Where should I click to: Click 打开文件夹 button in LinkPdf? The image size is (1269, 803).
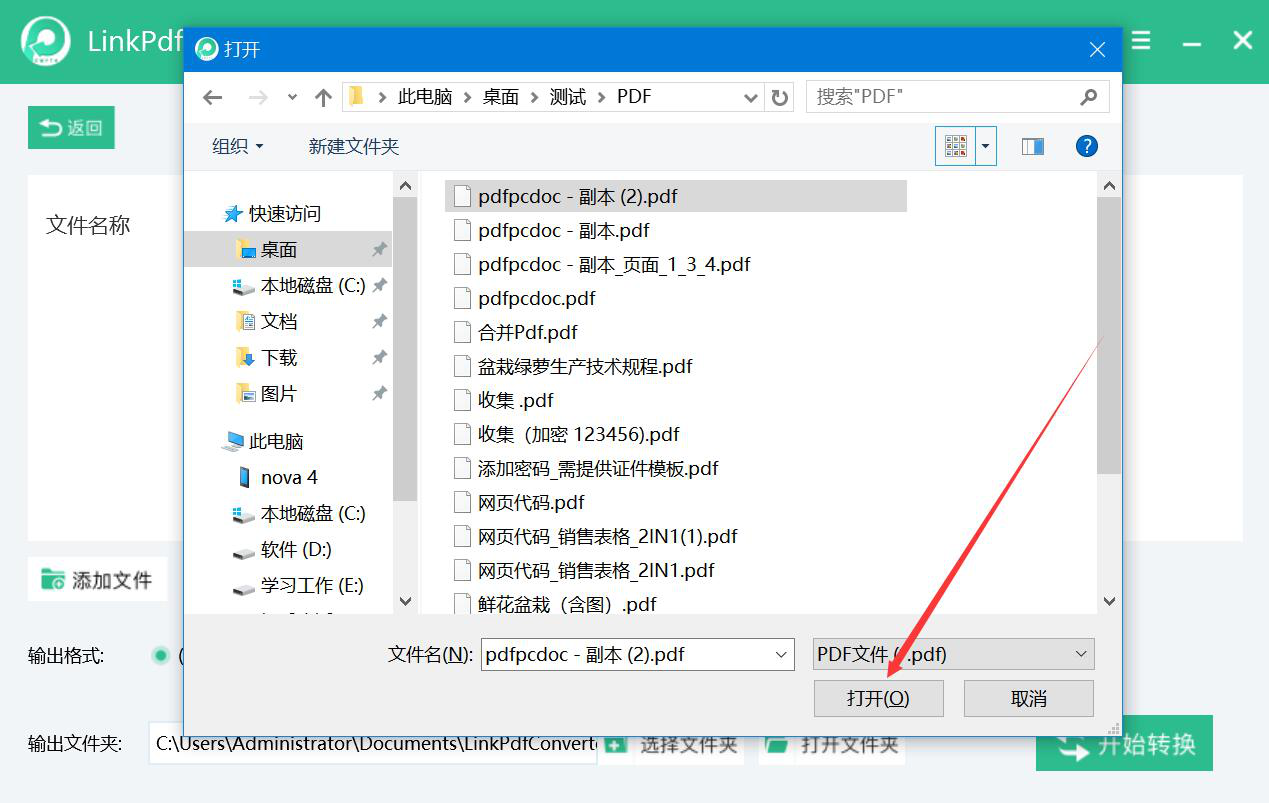(x=833, y=745)
